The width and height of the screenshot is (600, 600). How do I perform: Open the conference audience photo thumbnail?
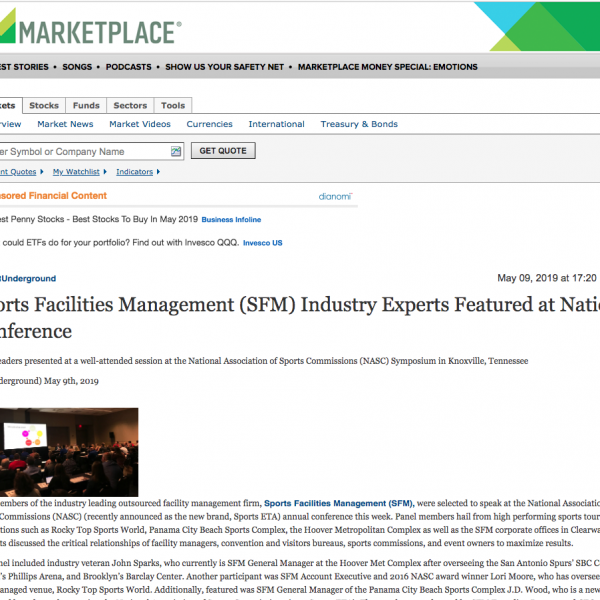coord(69,452)
